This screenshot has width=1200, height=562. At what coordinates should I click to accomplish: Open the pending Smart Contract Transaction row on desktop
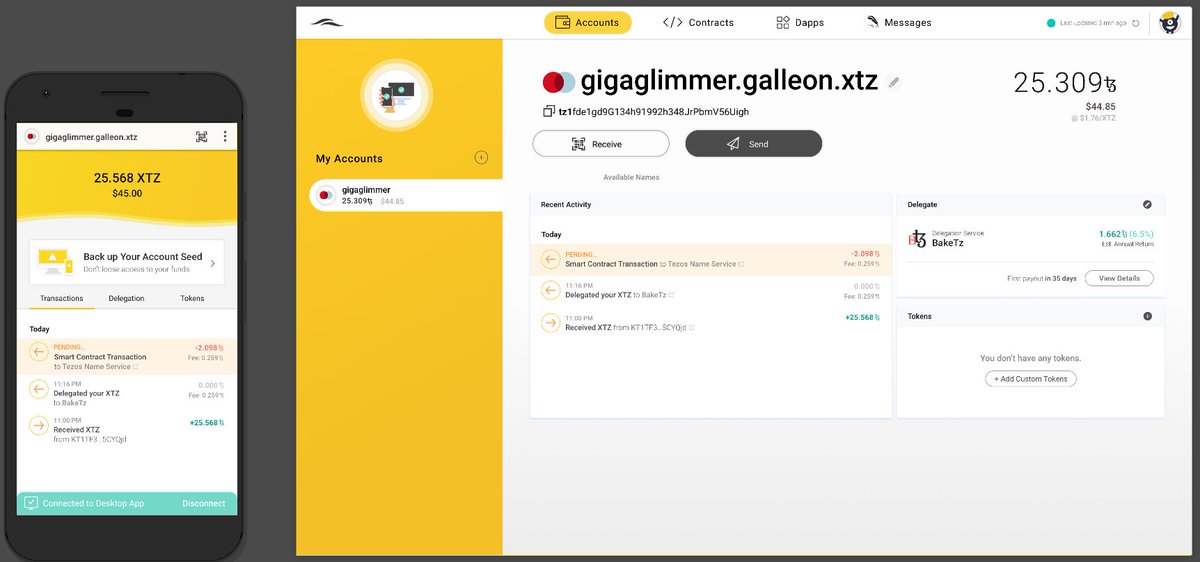point(710,260)
